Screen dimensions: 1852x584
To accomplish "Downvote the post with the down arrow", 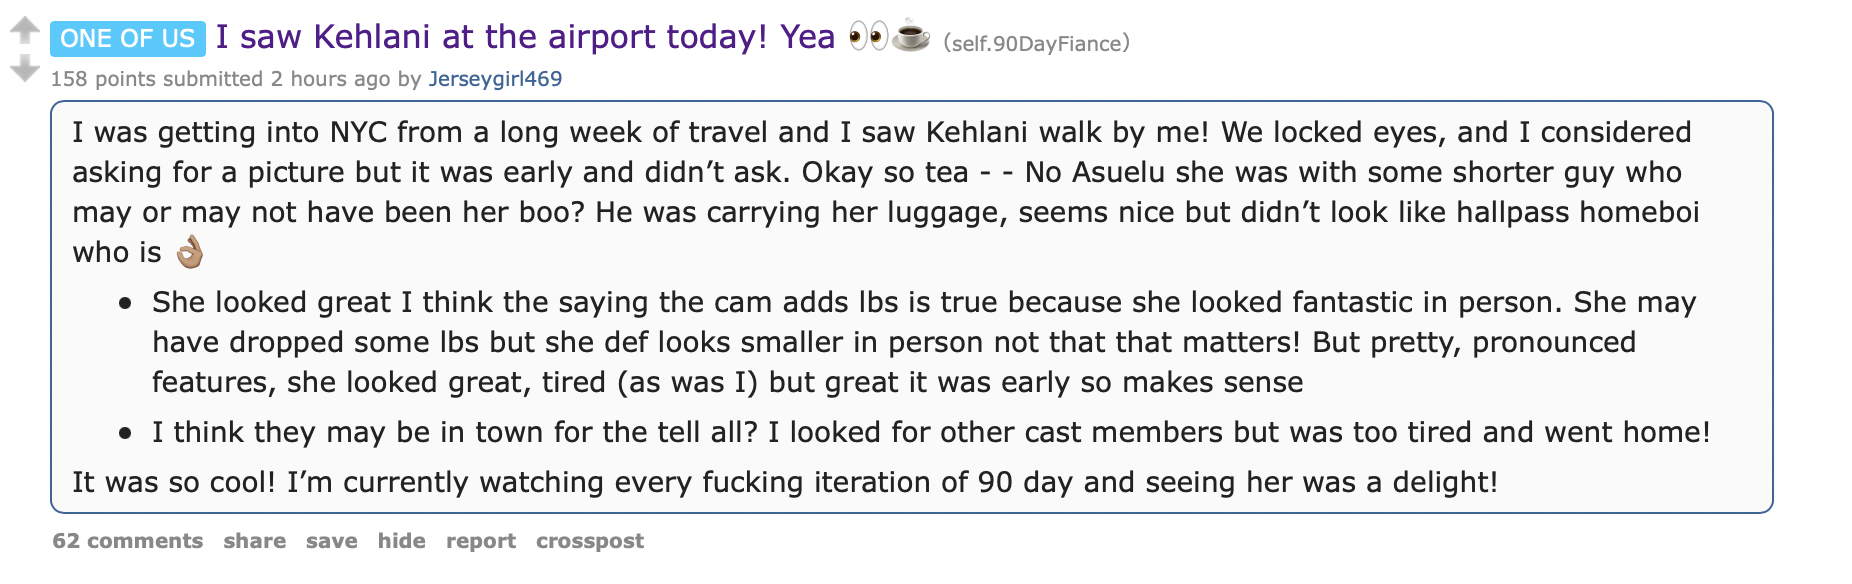I will [x=23, y=66].
